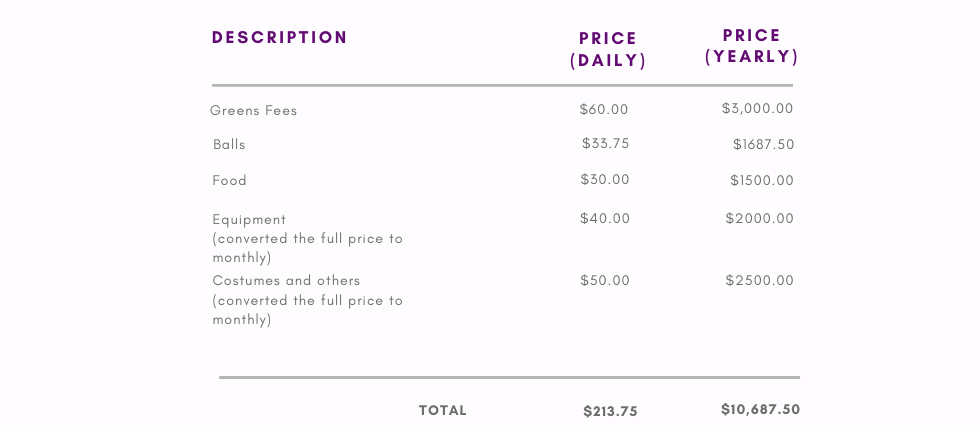Select the PRICE (YEARLY) column header
The image size is (980, 430).
752,46
